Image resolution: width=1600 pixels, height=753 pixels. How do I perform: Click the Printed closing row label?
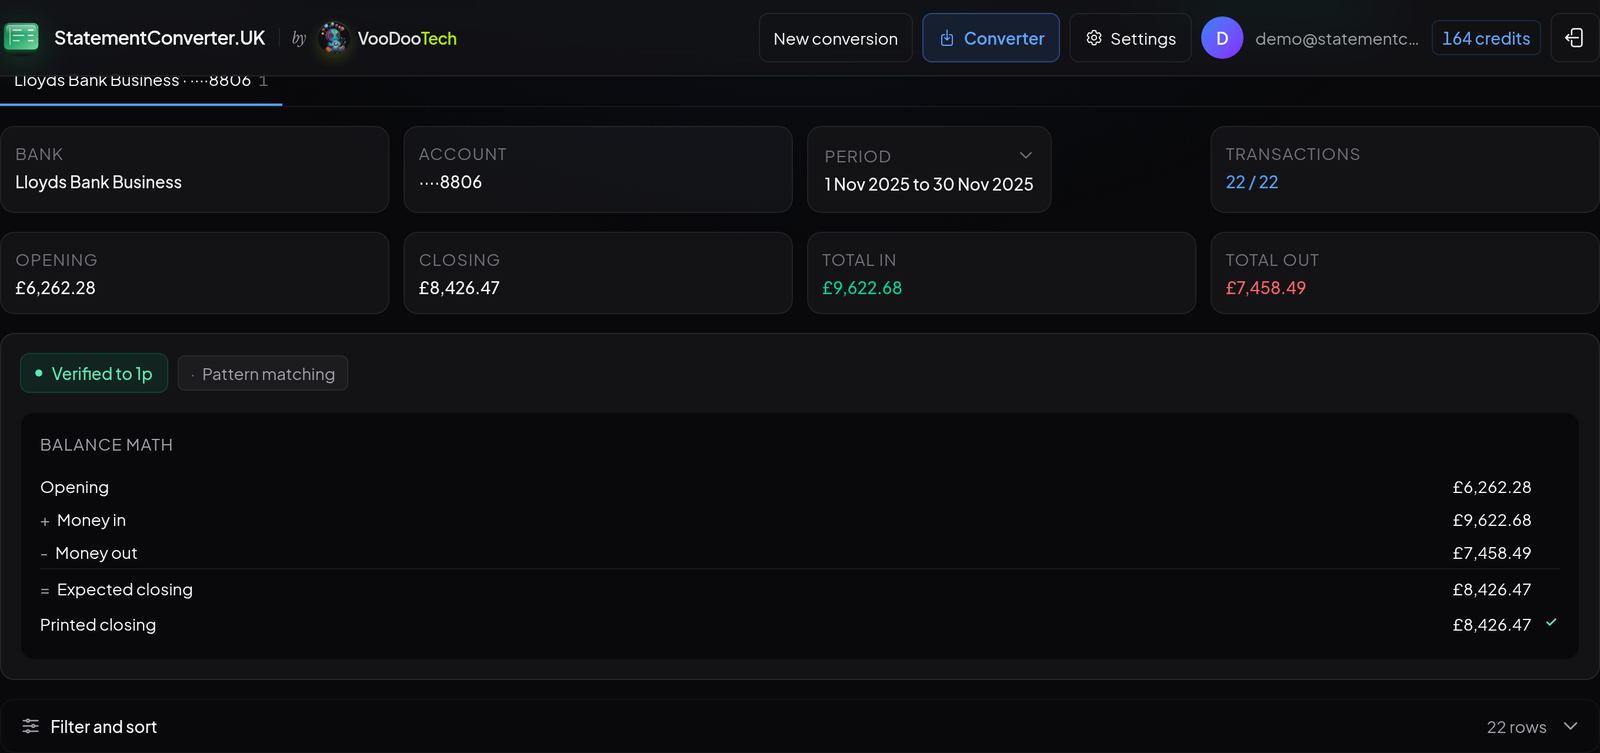[98, 625]
